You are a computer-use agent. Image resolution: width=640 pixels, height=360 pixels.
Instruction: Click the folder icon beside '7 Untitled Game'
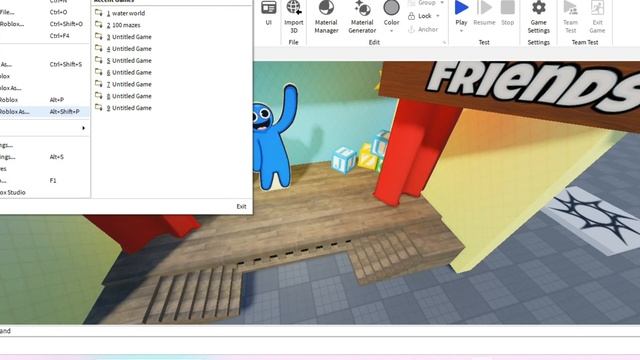[x=99, y=84]
